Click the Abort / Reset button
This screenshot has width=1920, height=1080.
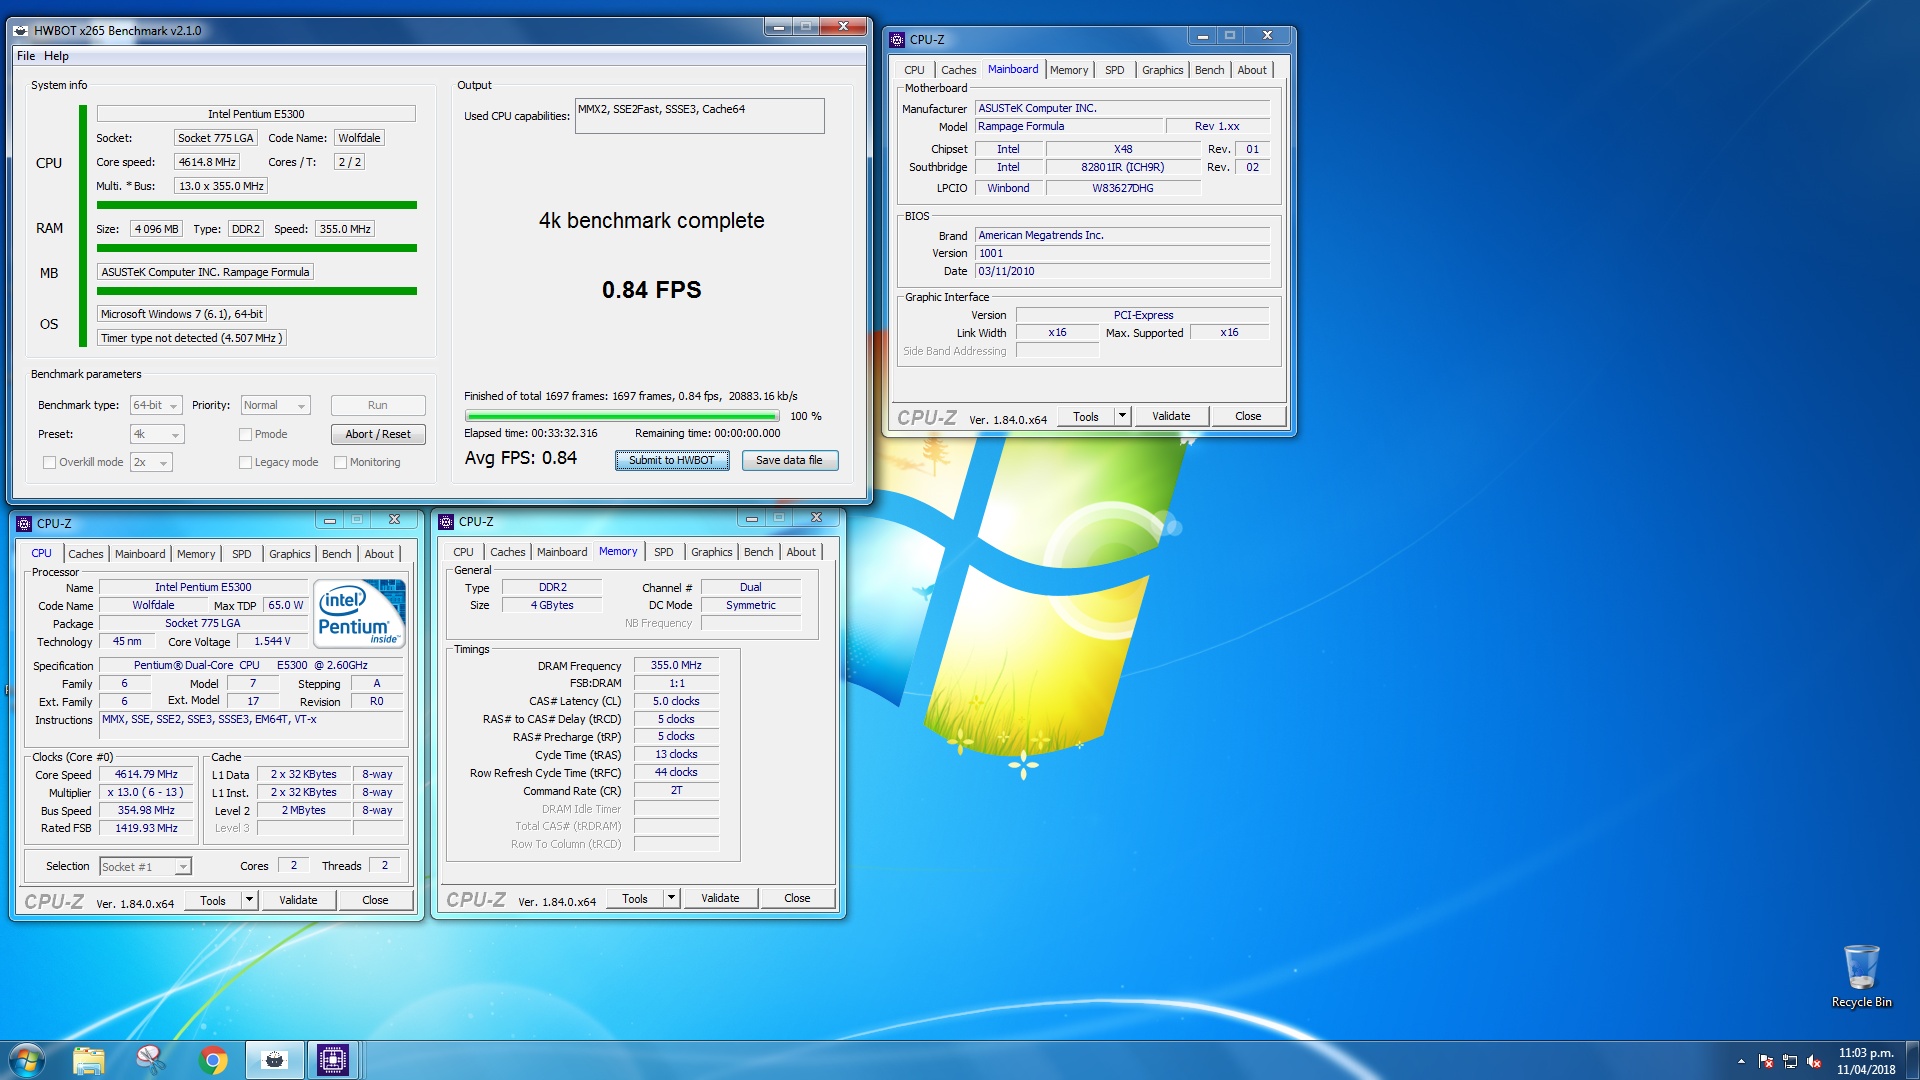point(377,434)
